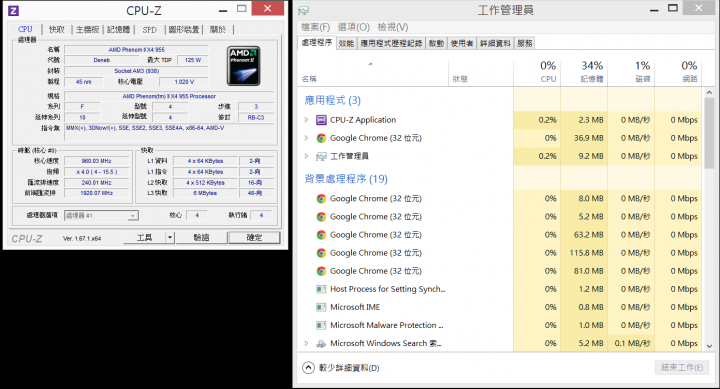The width and height of the screenshot is (720, 389).
Task: Switch to the 使用者 tab in Task Manager
Action: 461,43
